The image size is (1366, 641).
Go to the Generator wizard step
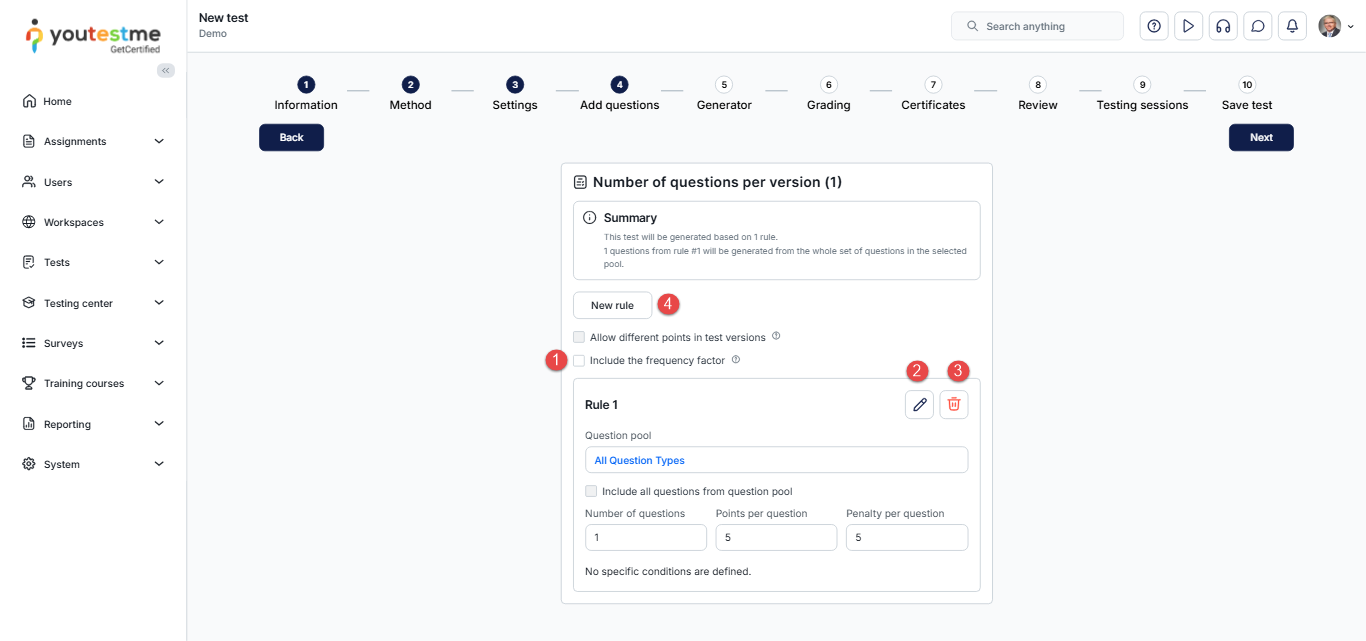tap(724, 94)
